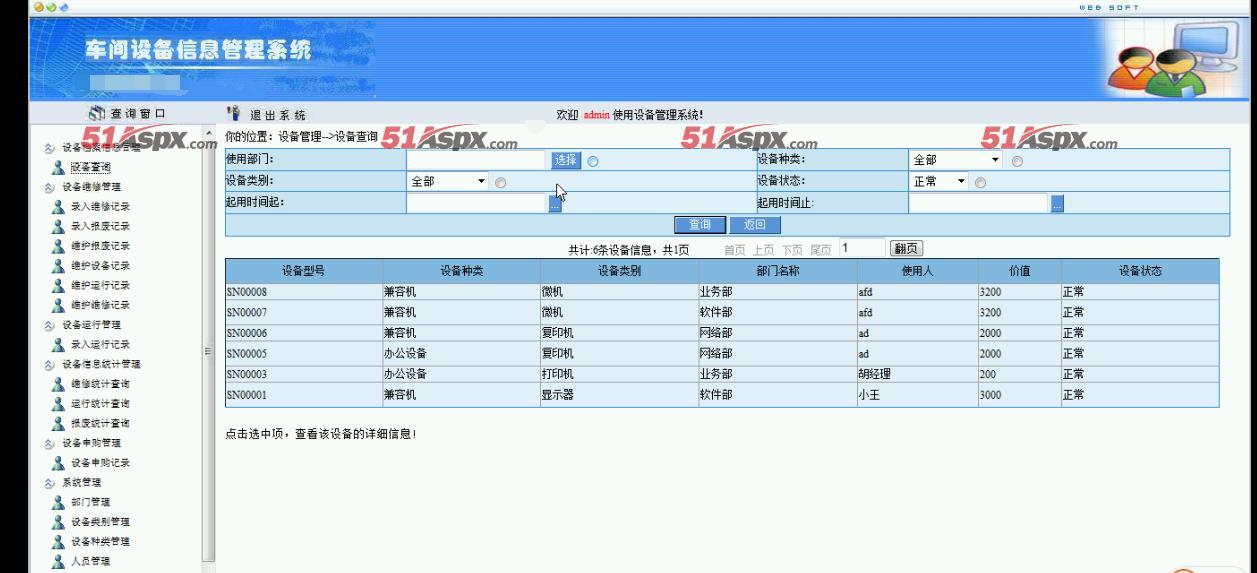Select the radio button beside 设备类别 dropdown
Screen dimensions: 1257x573
pyautogui.click(x=500, y=182)
